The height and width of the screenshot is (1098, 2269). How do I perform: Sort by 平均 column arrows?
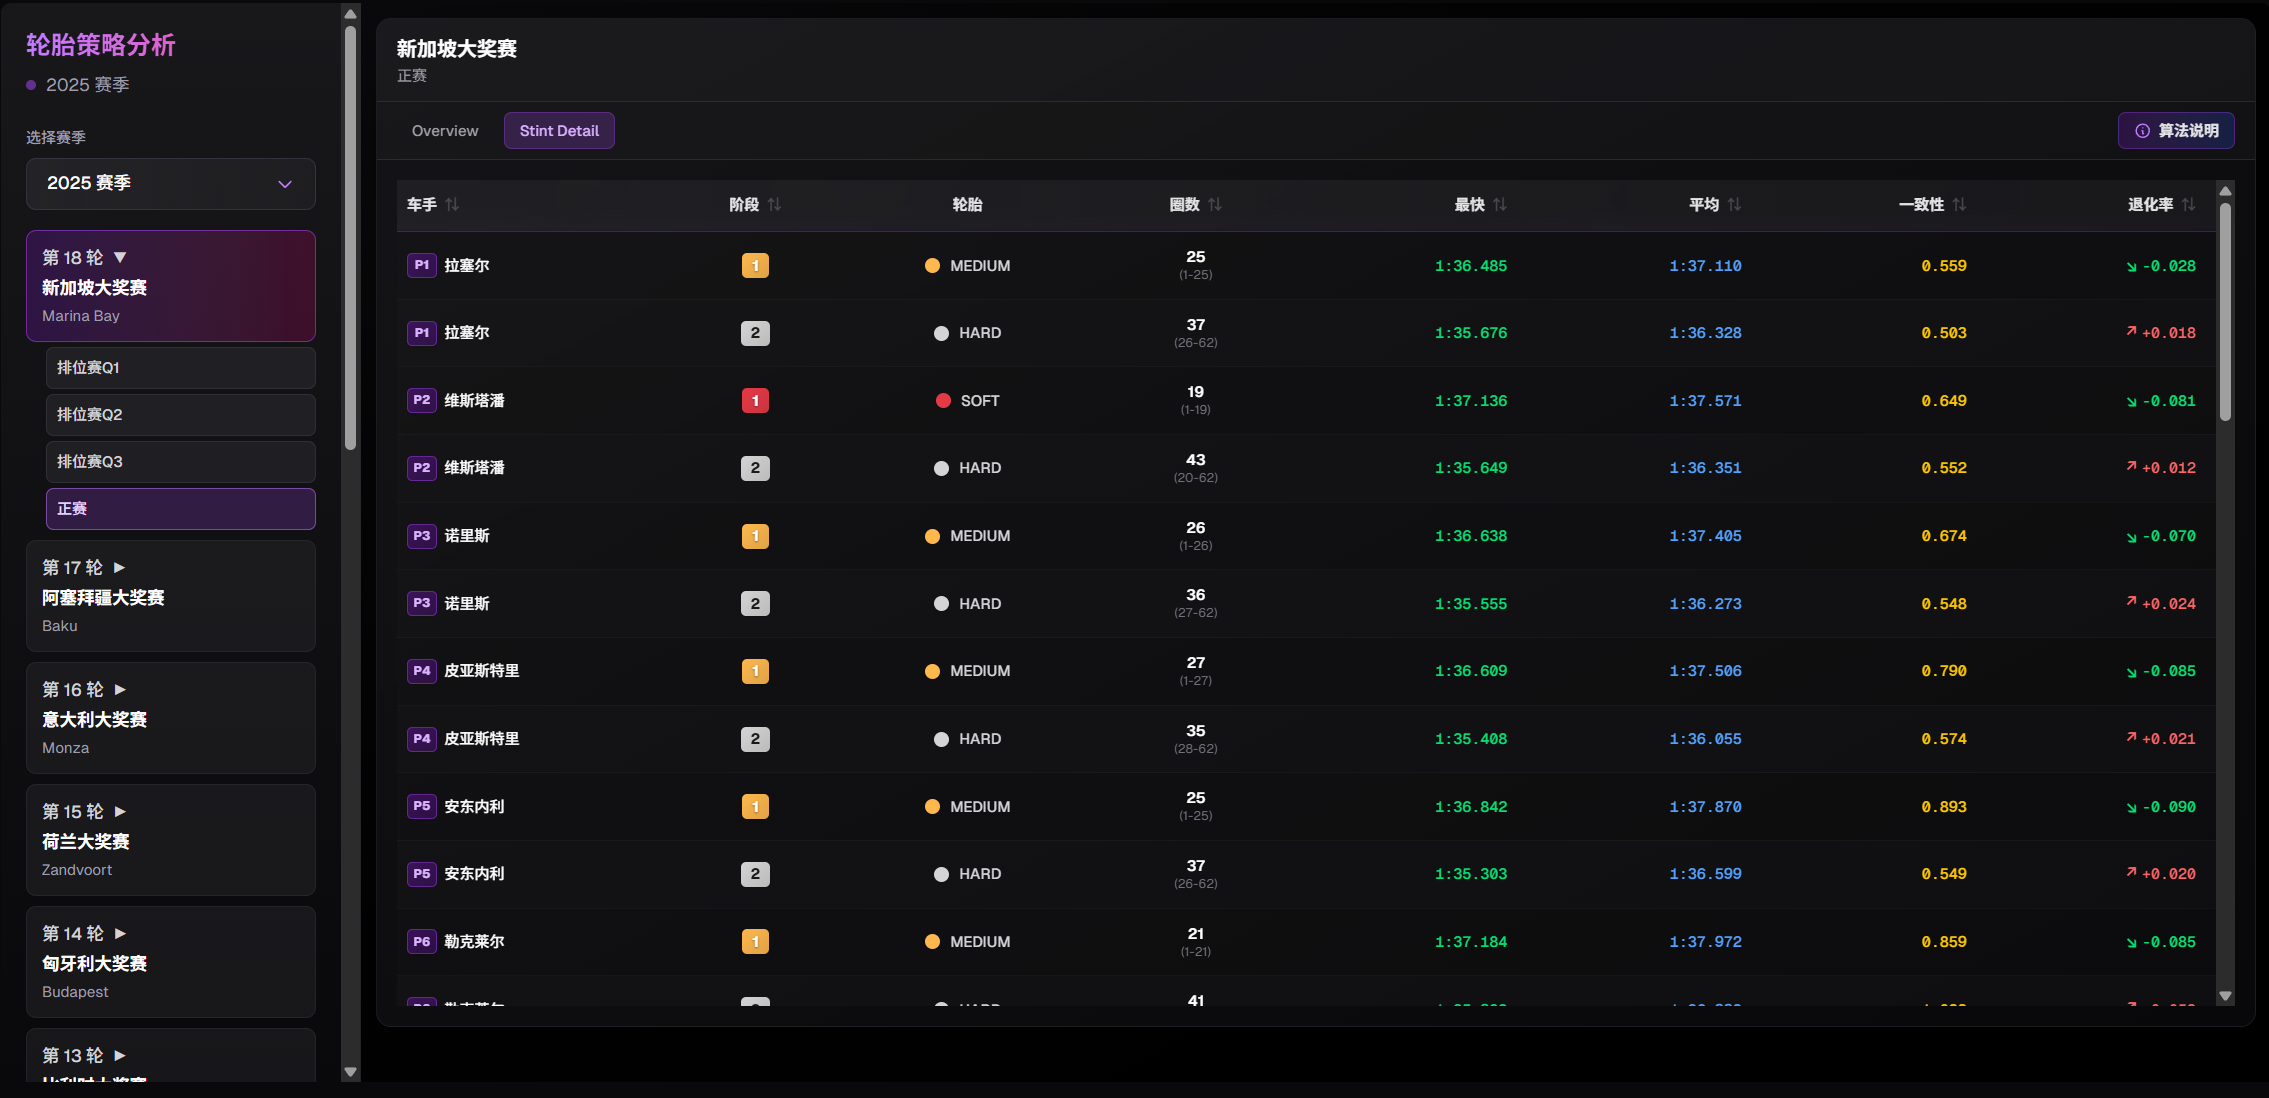(x=1734, y=205)
